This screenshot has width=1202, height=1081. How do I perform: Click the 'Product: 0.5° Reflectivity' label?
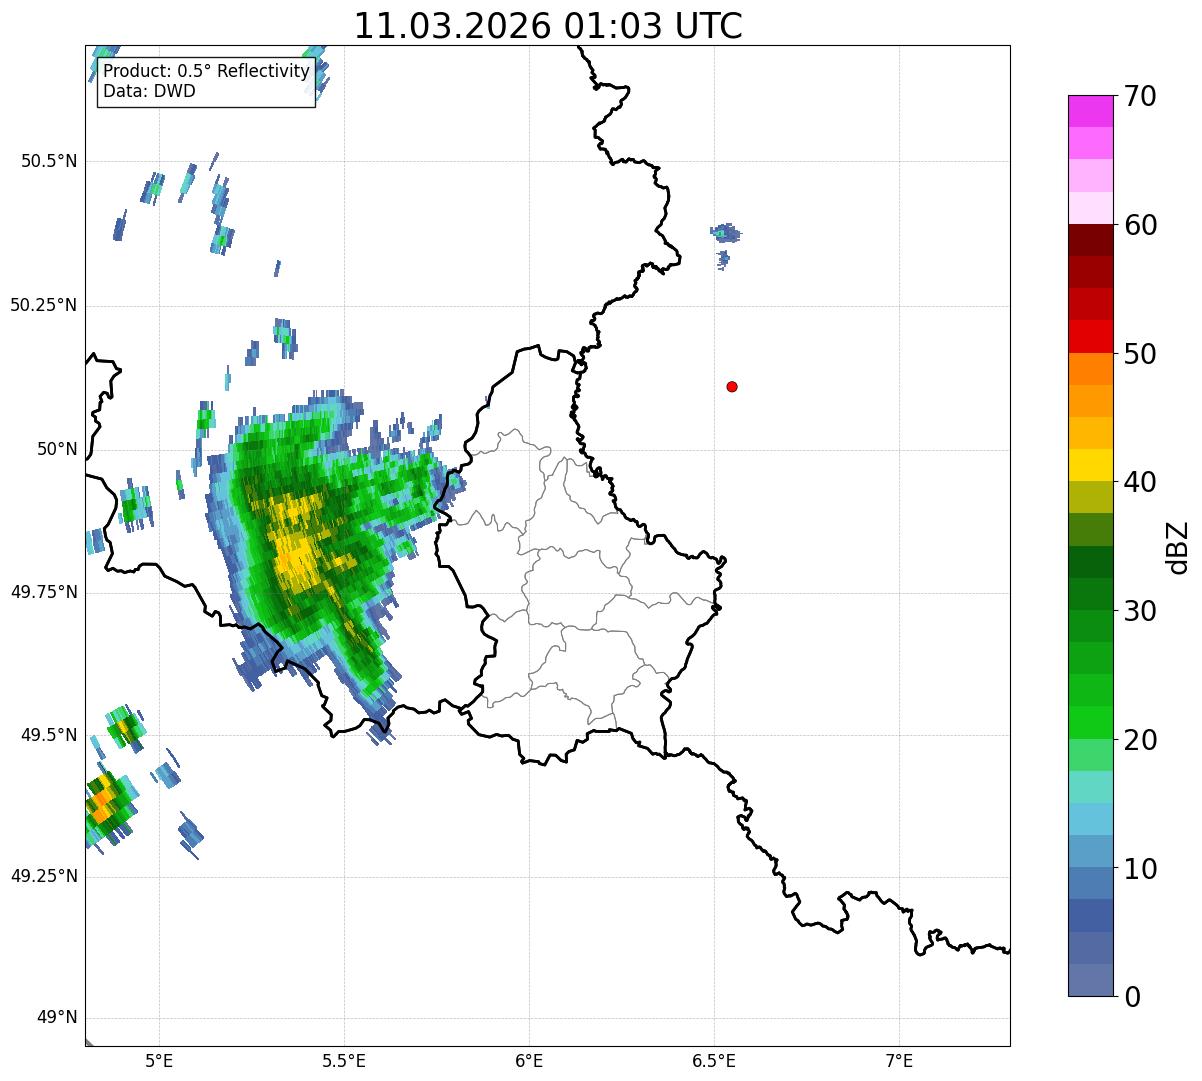coord(206,72)
